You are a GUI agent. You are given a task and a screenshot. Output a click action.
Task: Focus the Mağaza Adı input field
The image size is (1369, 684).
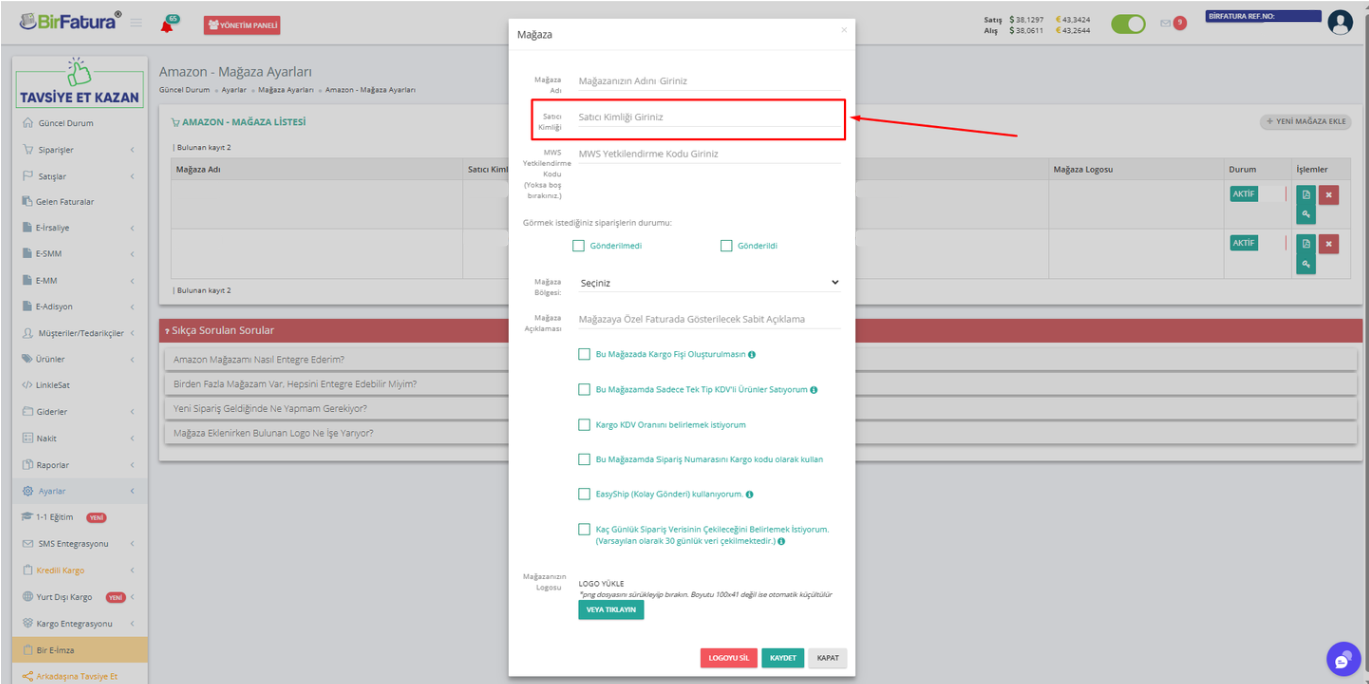point(709,81)
